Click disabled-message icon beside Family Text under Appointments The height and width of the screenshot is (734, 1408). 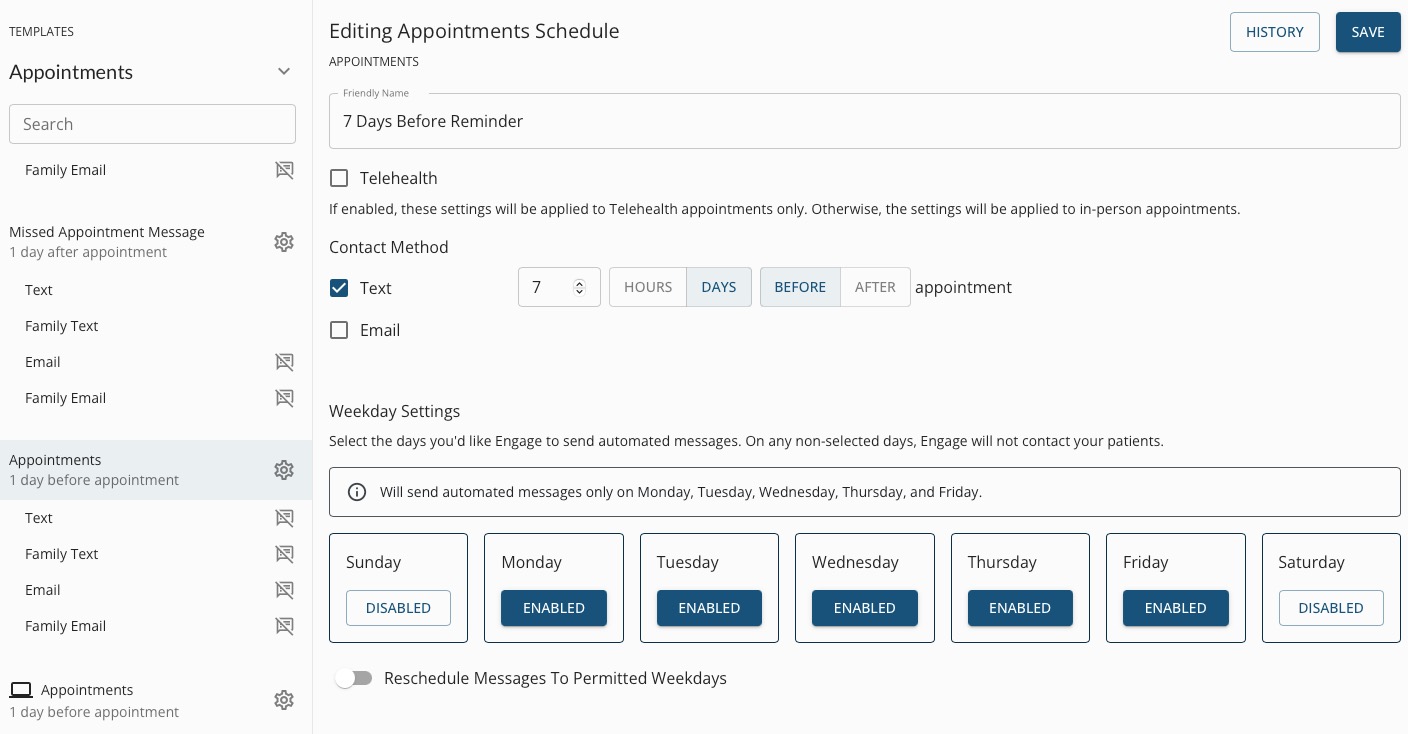click(285, 554)
